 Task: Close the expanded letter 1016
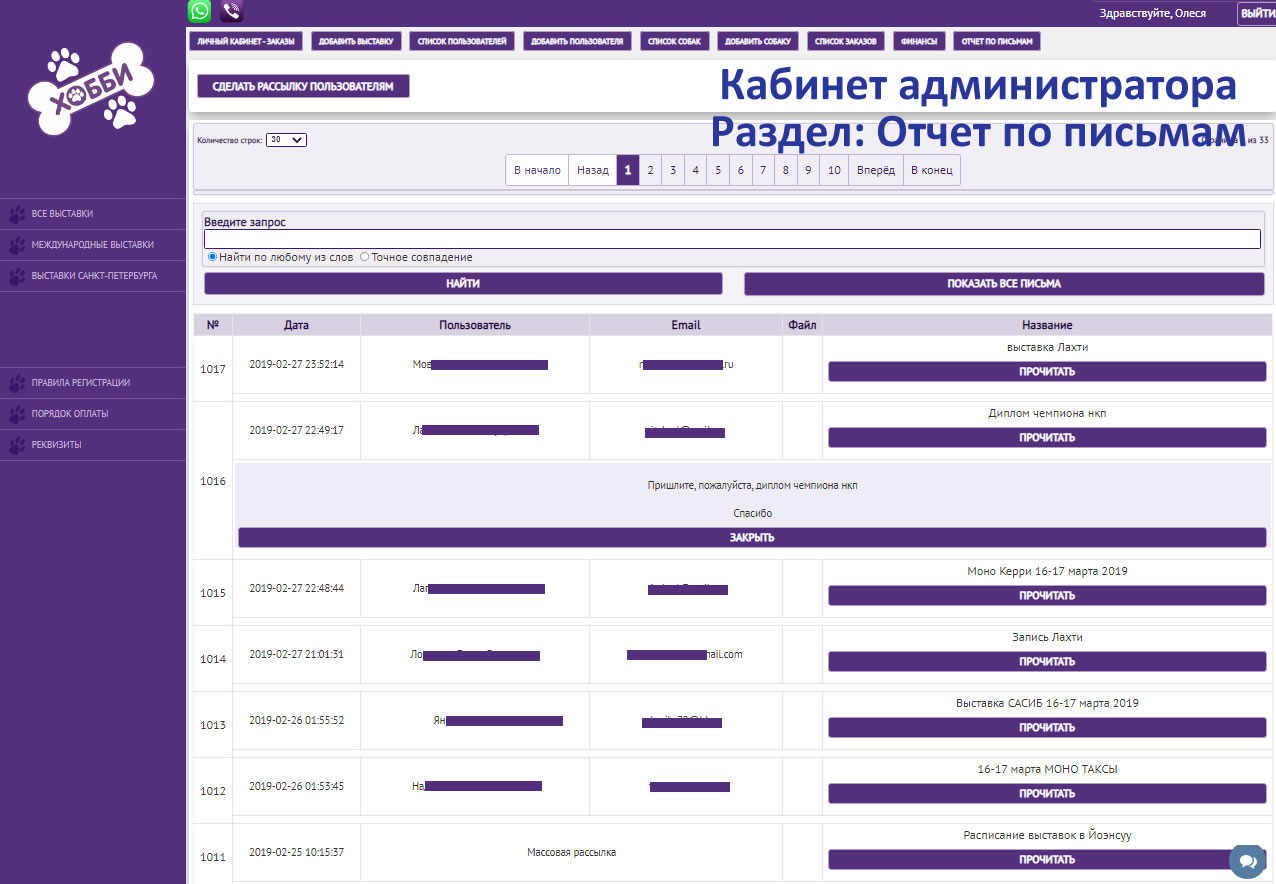tap(752, 538)
